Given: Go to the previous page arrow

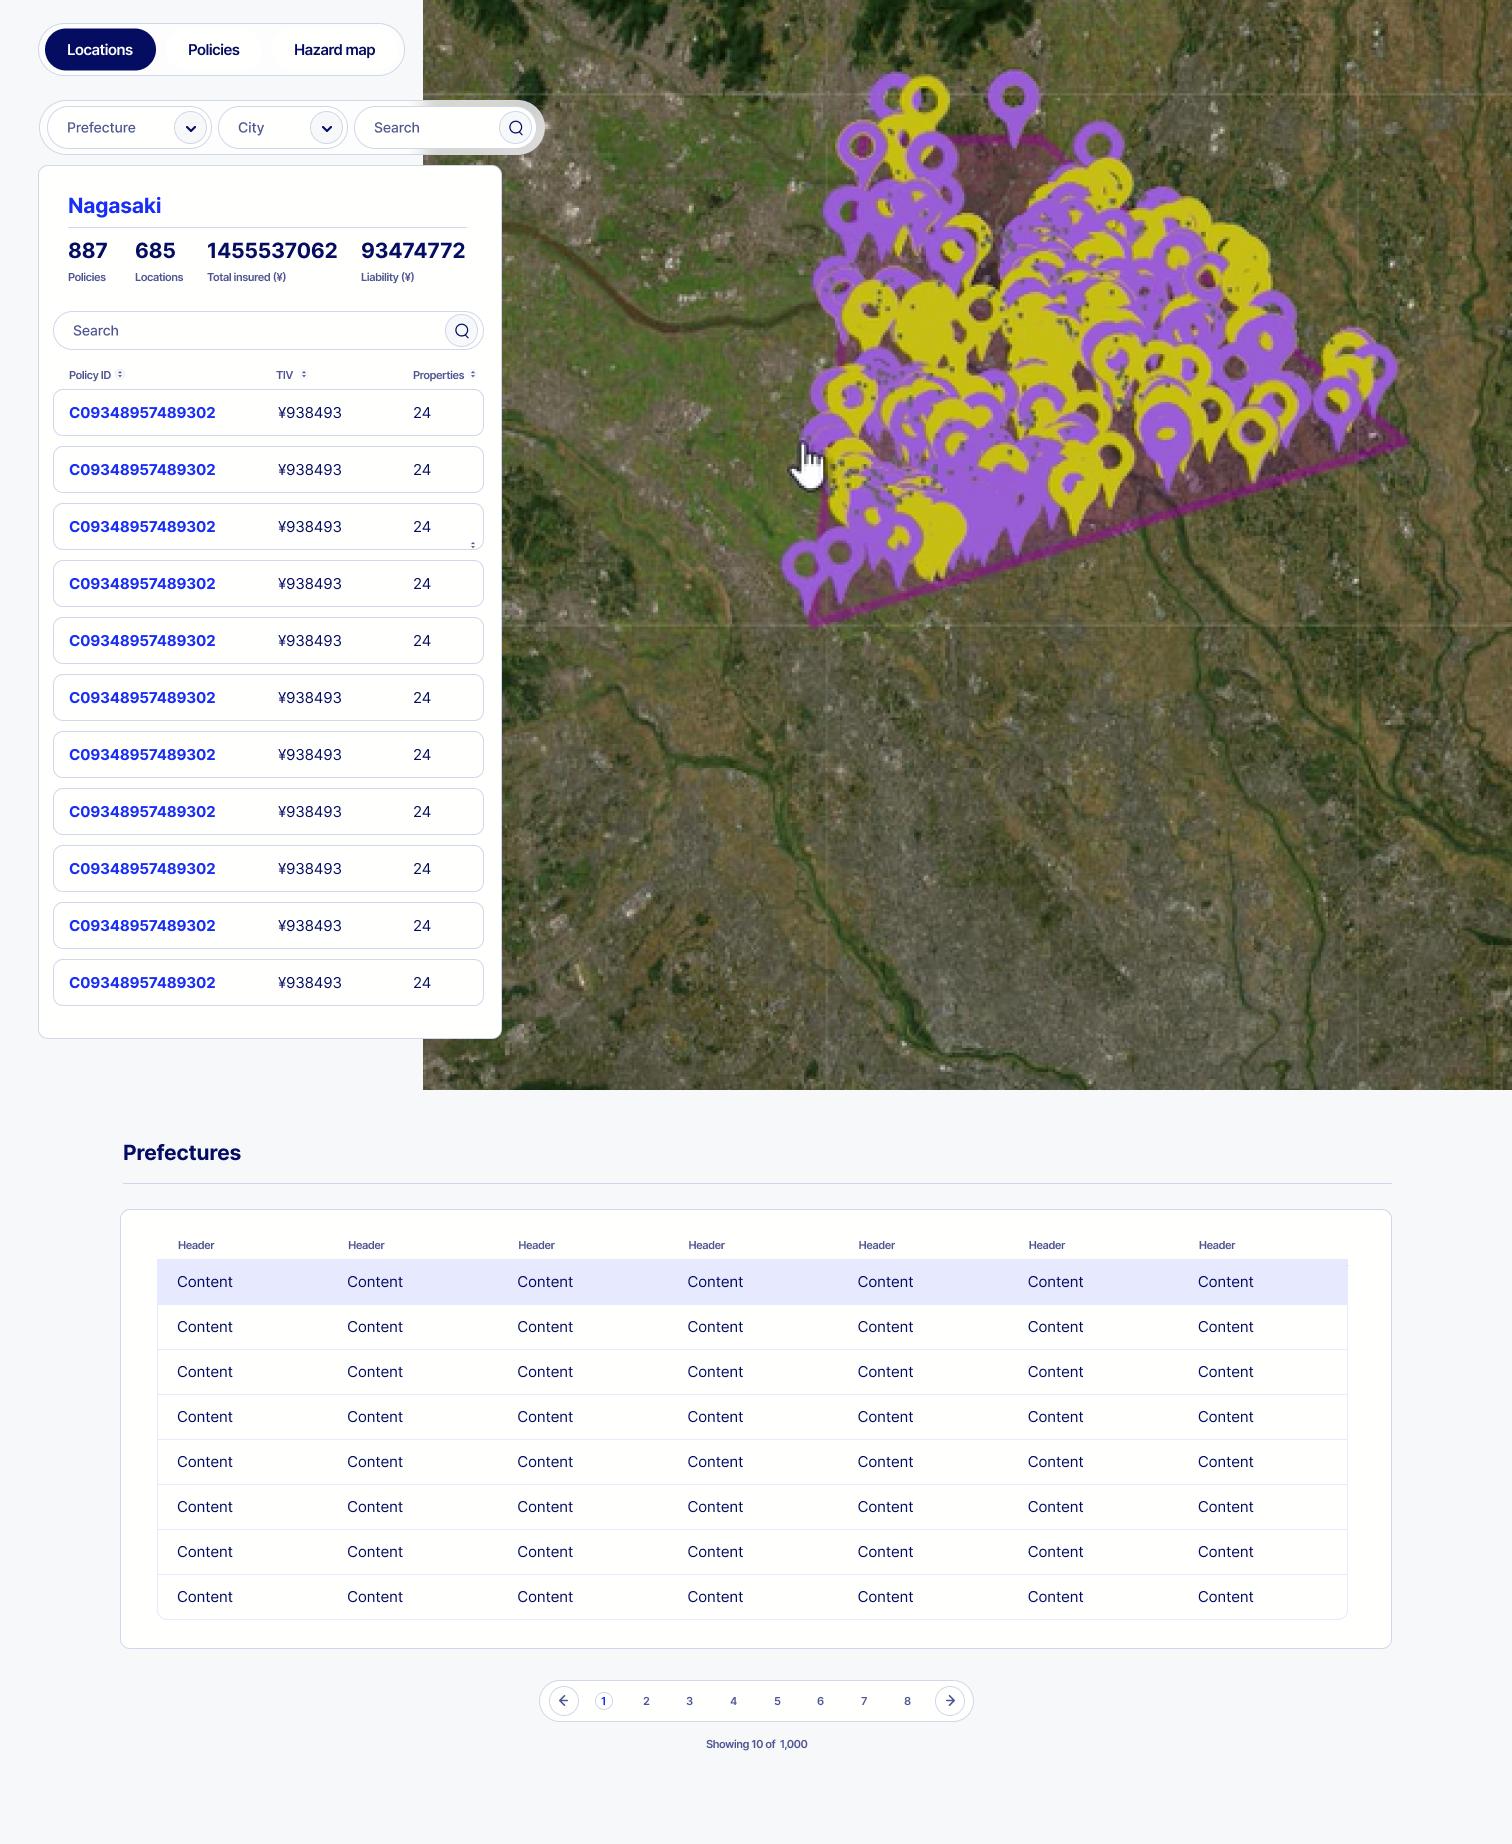Looking at the screenshot, I should [564, 1701].
